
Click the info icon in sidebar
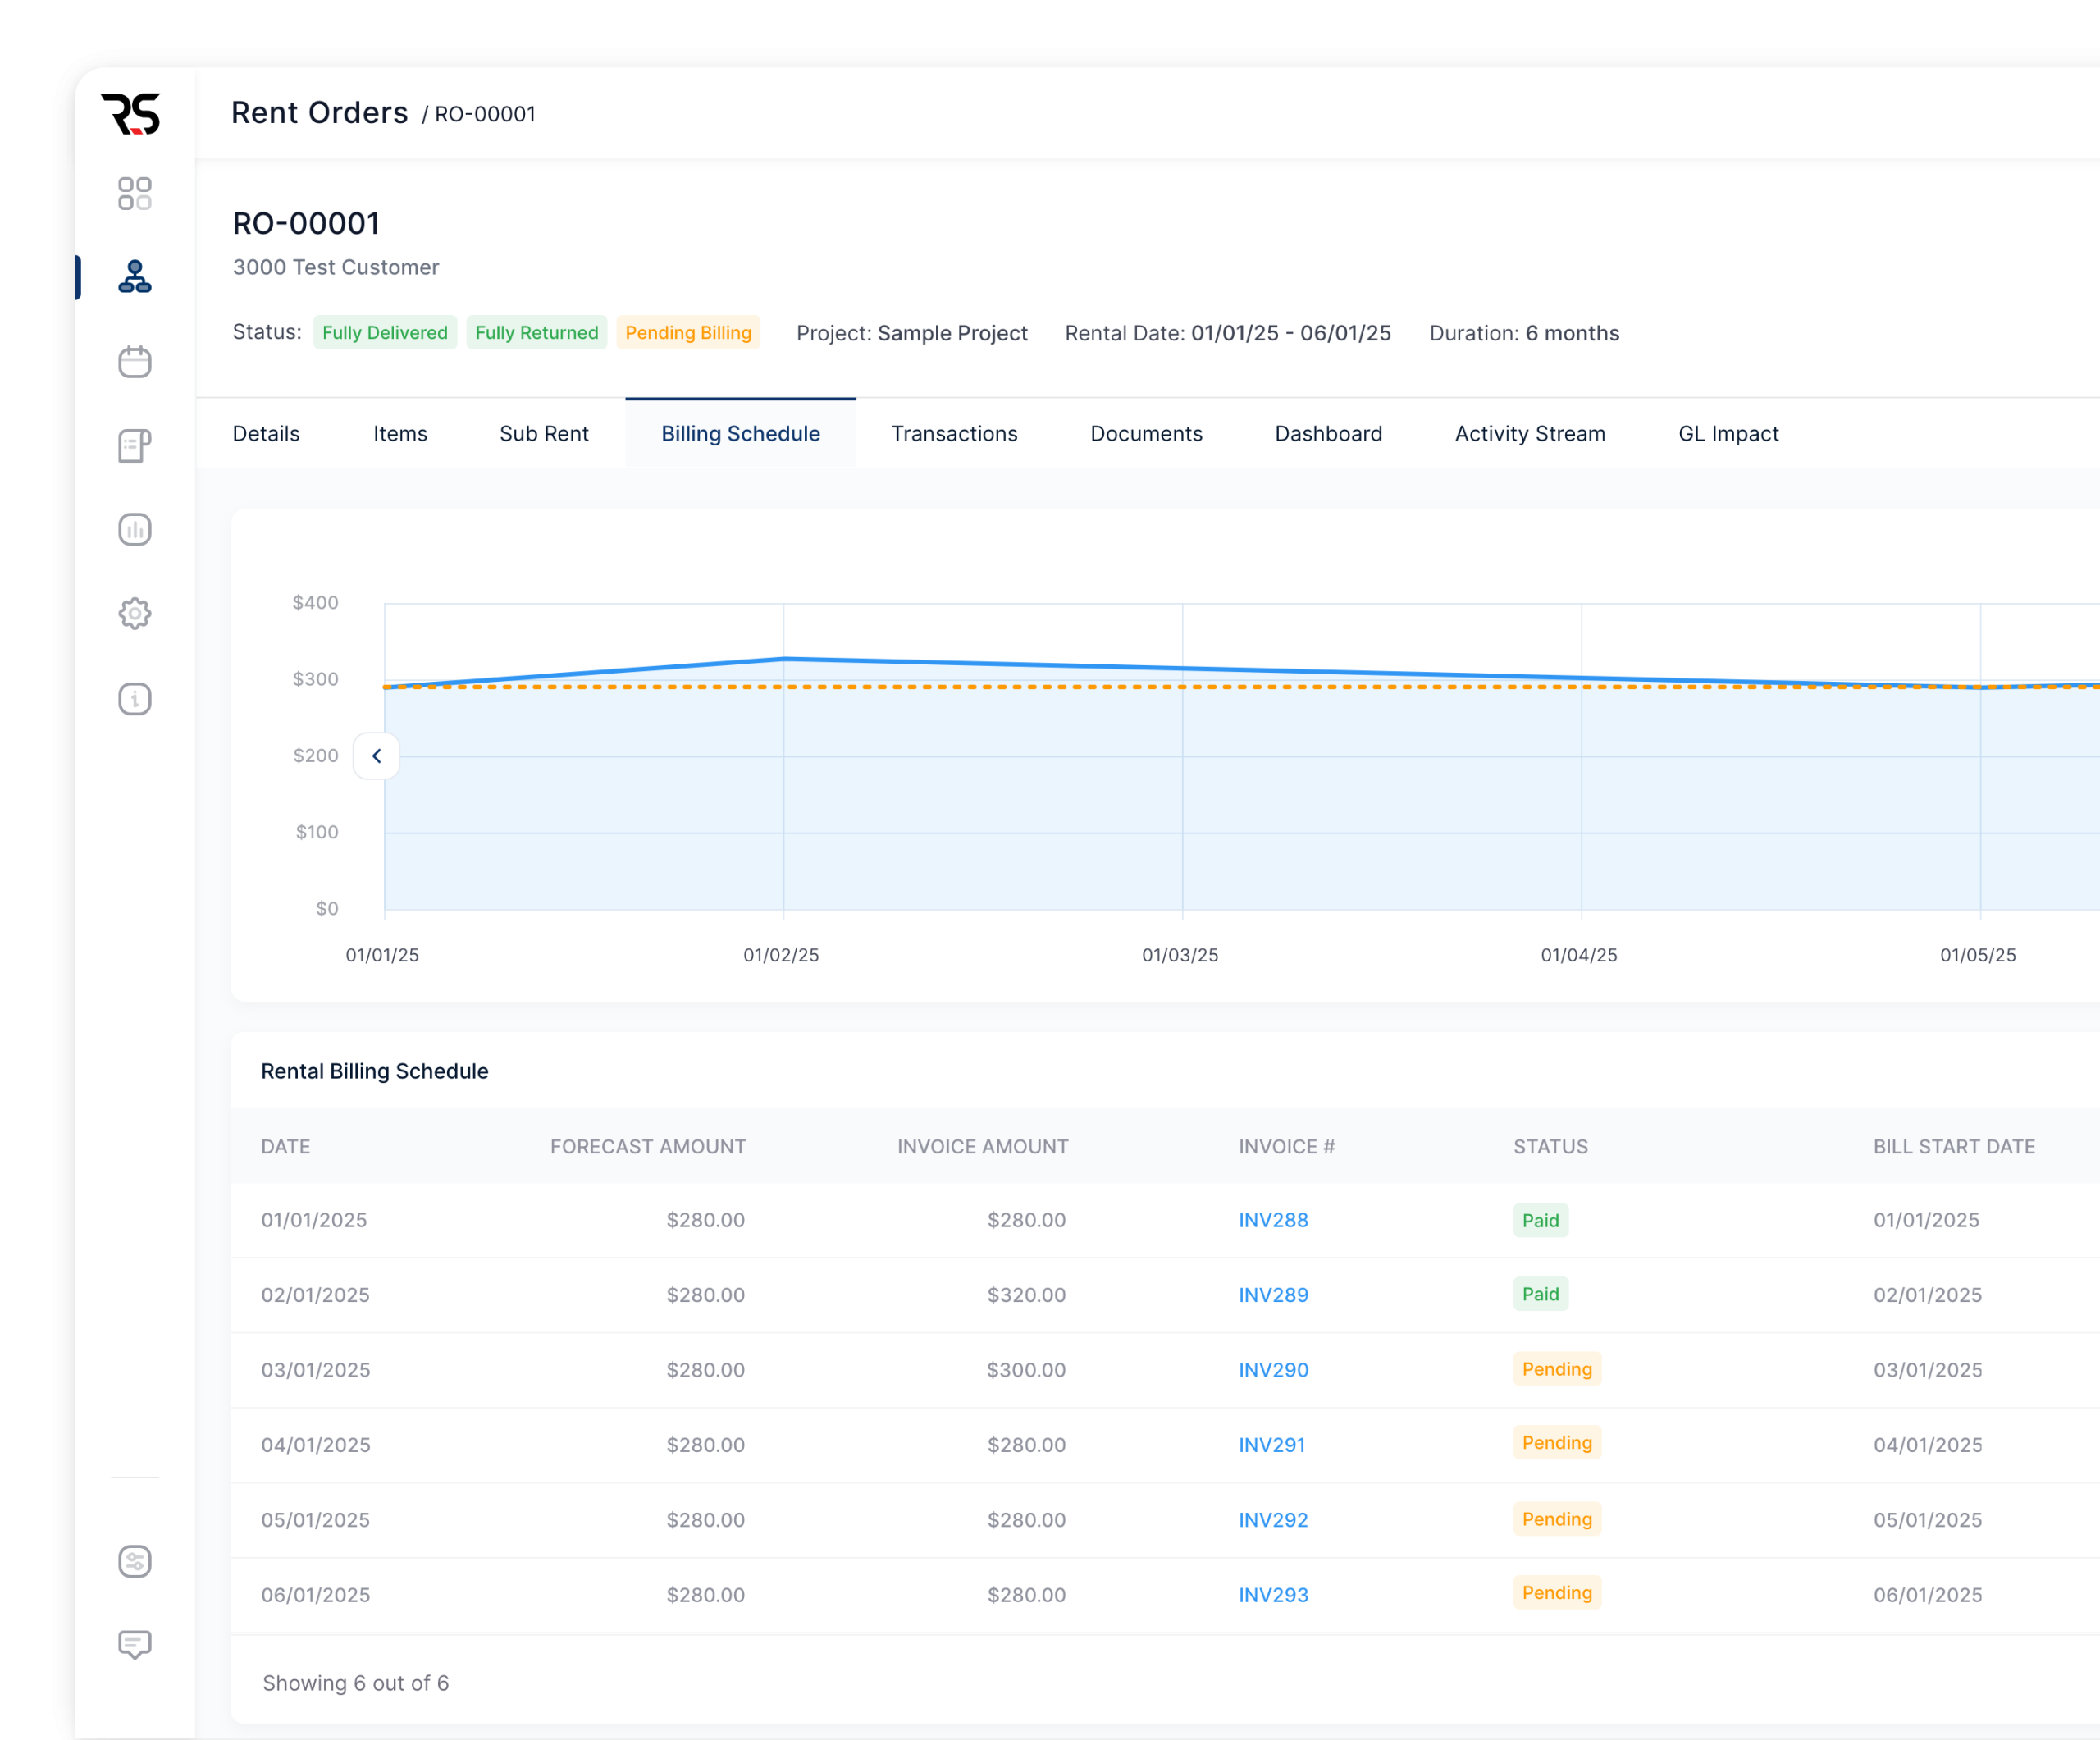pyautogui.click(x=135, y=699)
